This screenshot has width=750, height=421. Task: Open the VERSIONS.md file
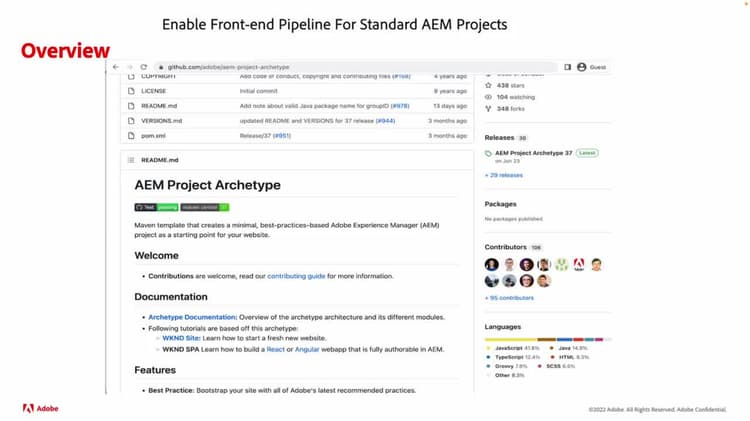(161, 120)
